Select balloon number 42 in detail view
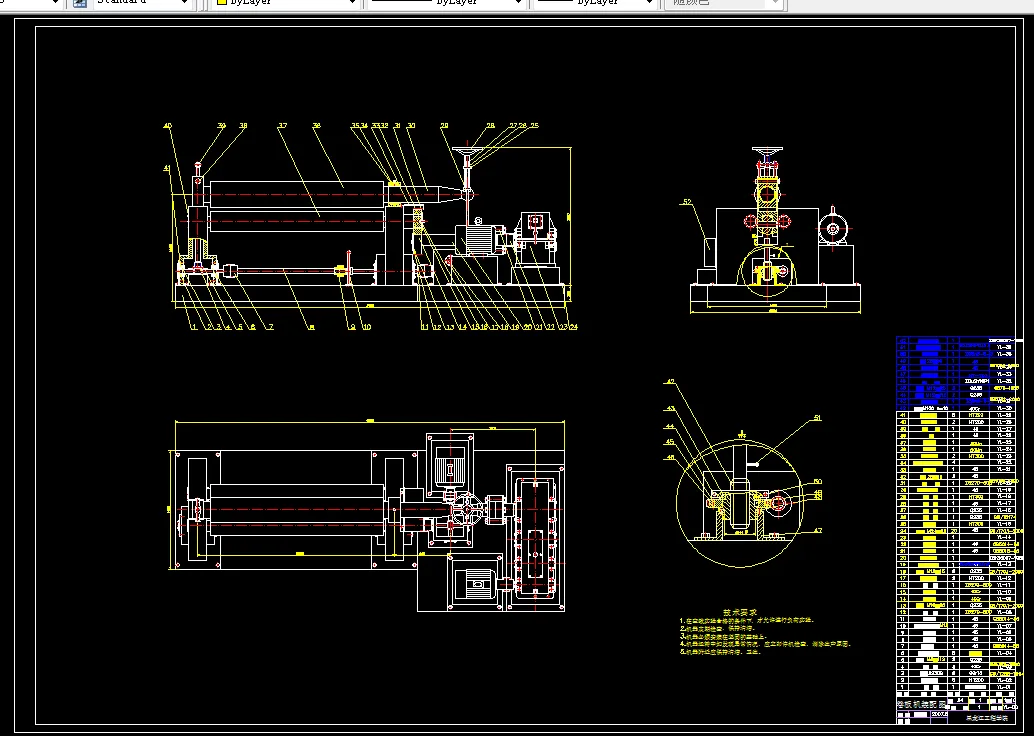 [x=671, y=381]
